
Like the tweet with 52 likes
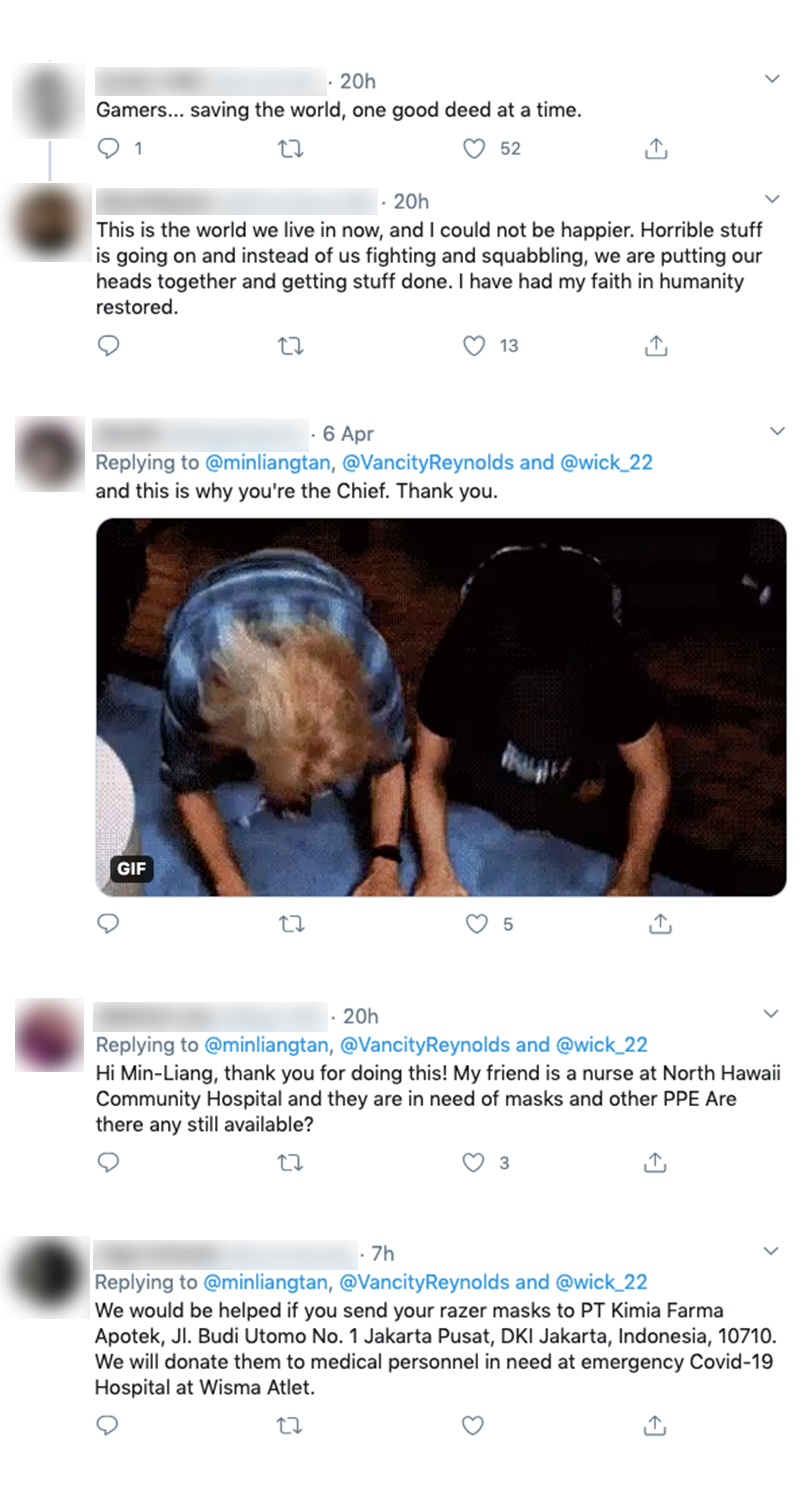[474, 149]
